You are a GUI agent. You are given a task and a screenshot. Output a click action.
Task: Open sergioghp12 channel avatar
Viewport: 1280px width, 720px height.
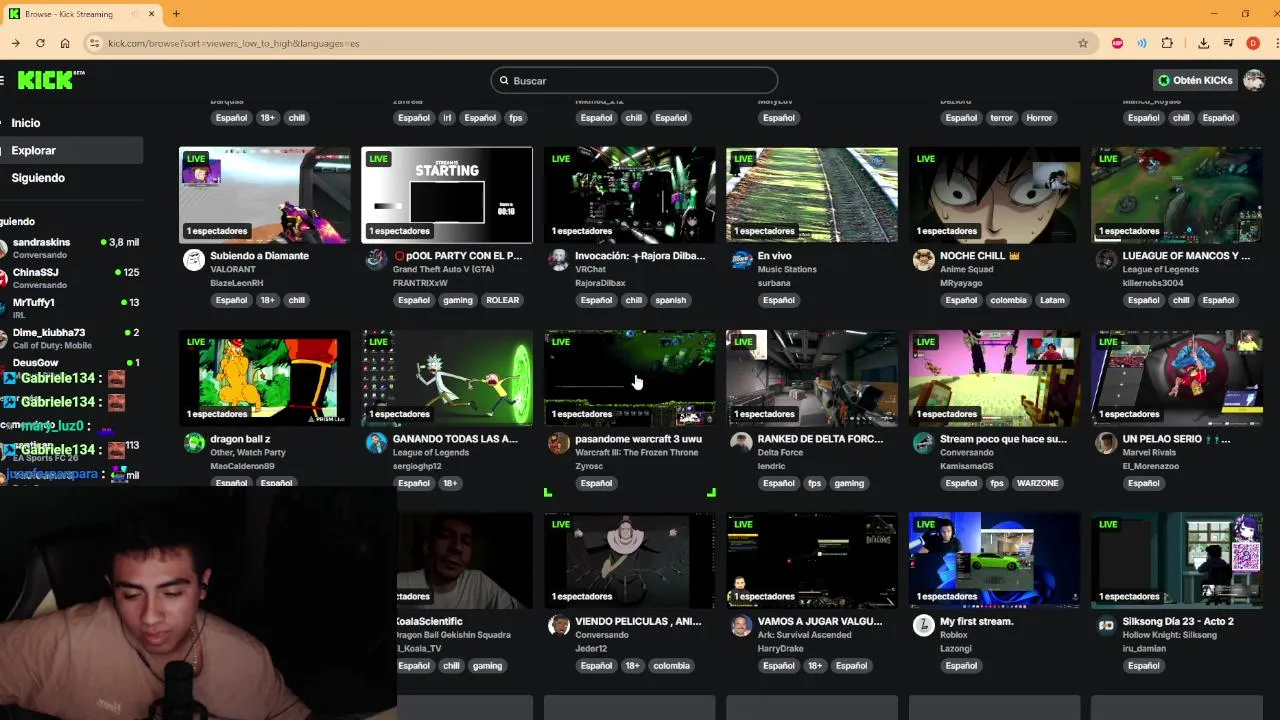click(376, 443)
